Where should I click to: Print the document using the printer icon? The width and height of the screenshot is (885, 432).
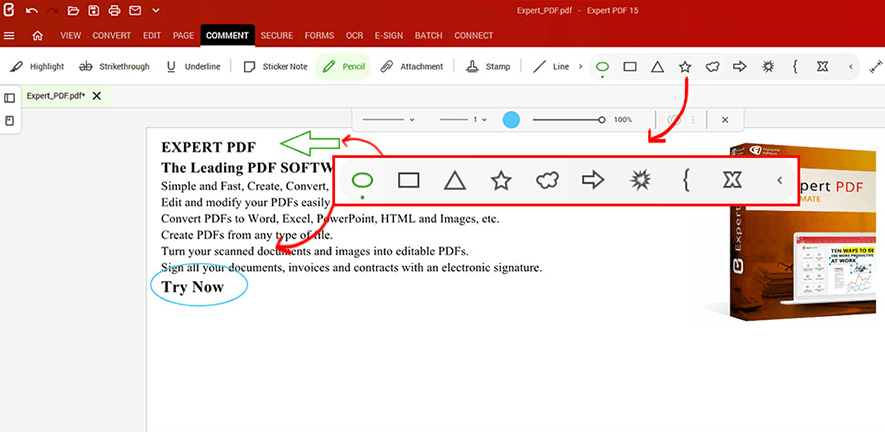pos(115,10)
